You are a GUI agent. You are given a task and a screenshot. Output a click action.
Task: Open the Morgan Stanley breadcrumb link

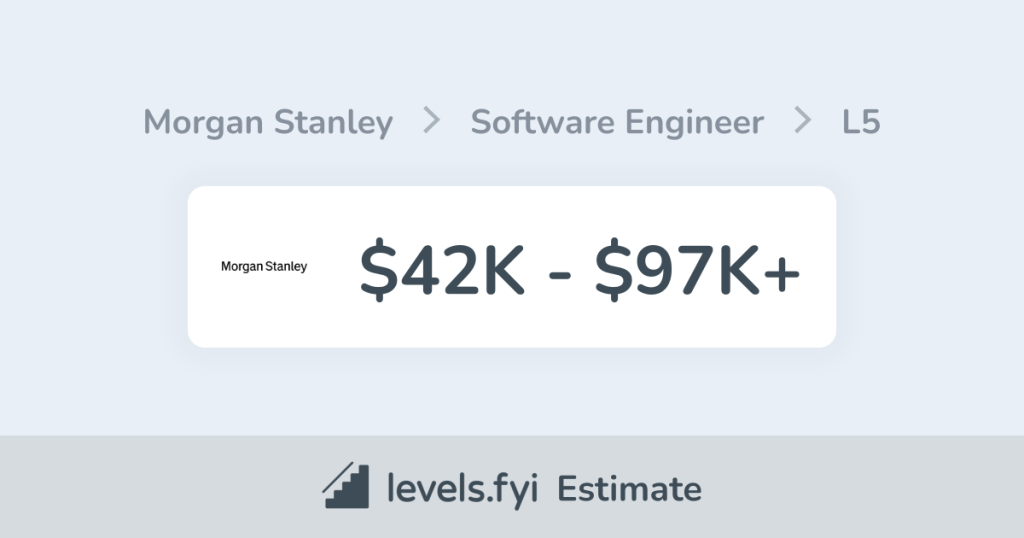tap(268, 123)
